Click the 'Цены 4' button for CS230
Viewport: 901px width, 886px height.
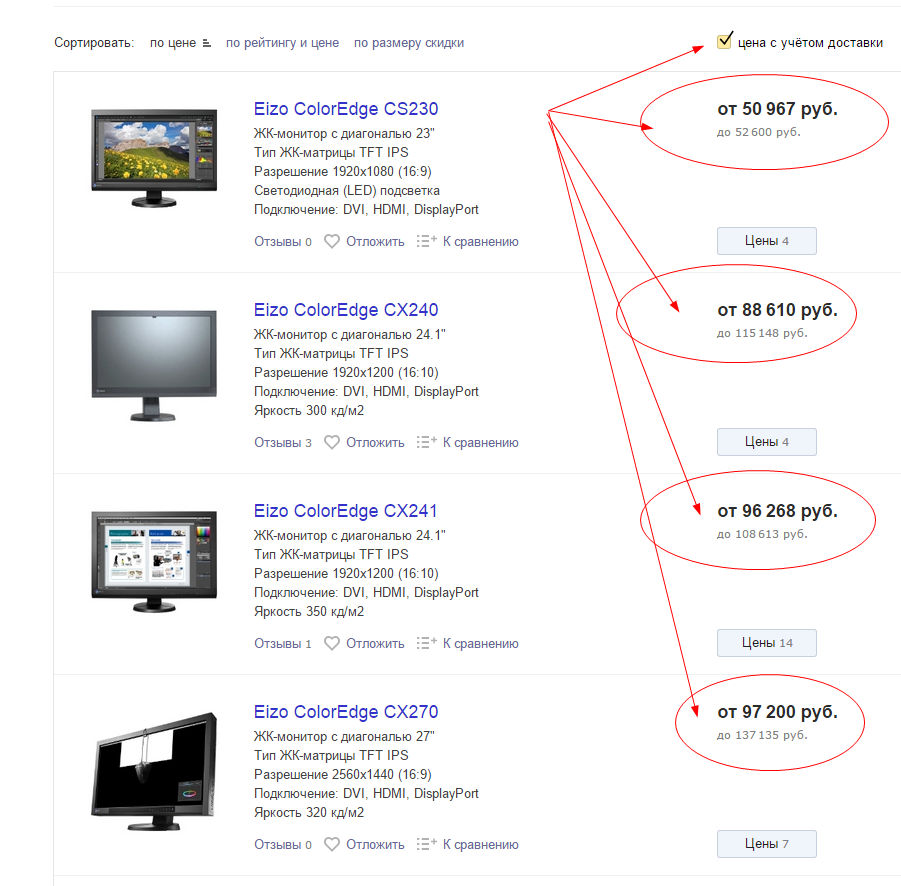point(767,241)
